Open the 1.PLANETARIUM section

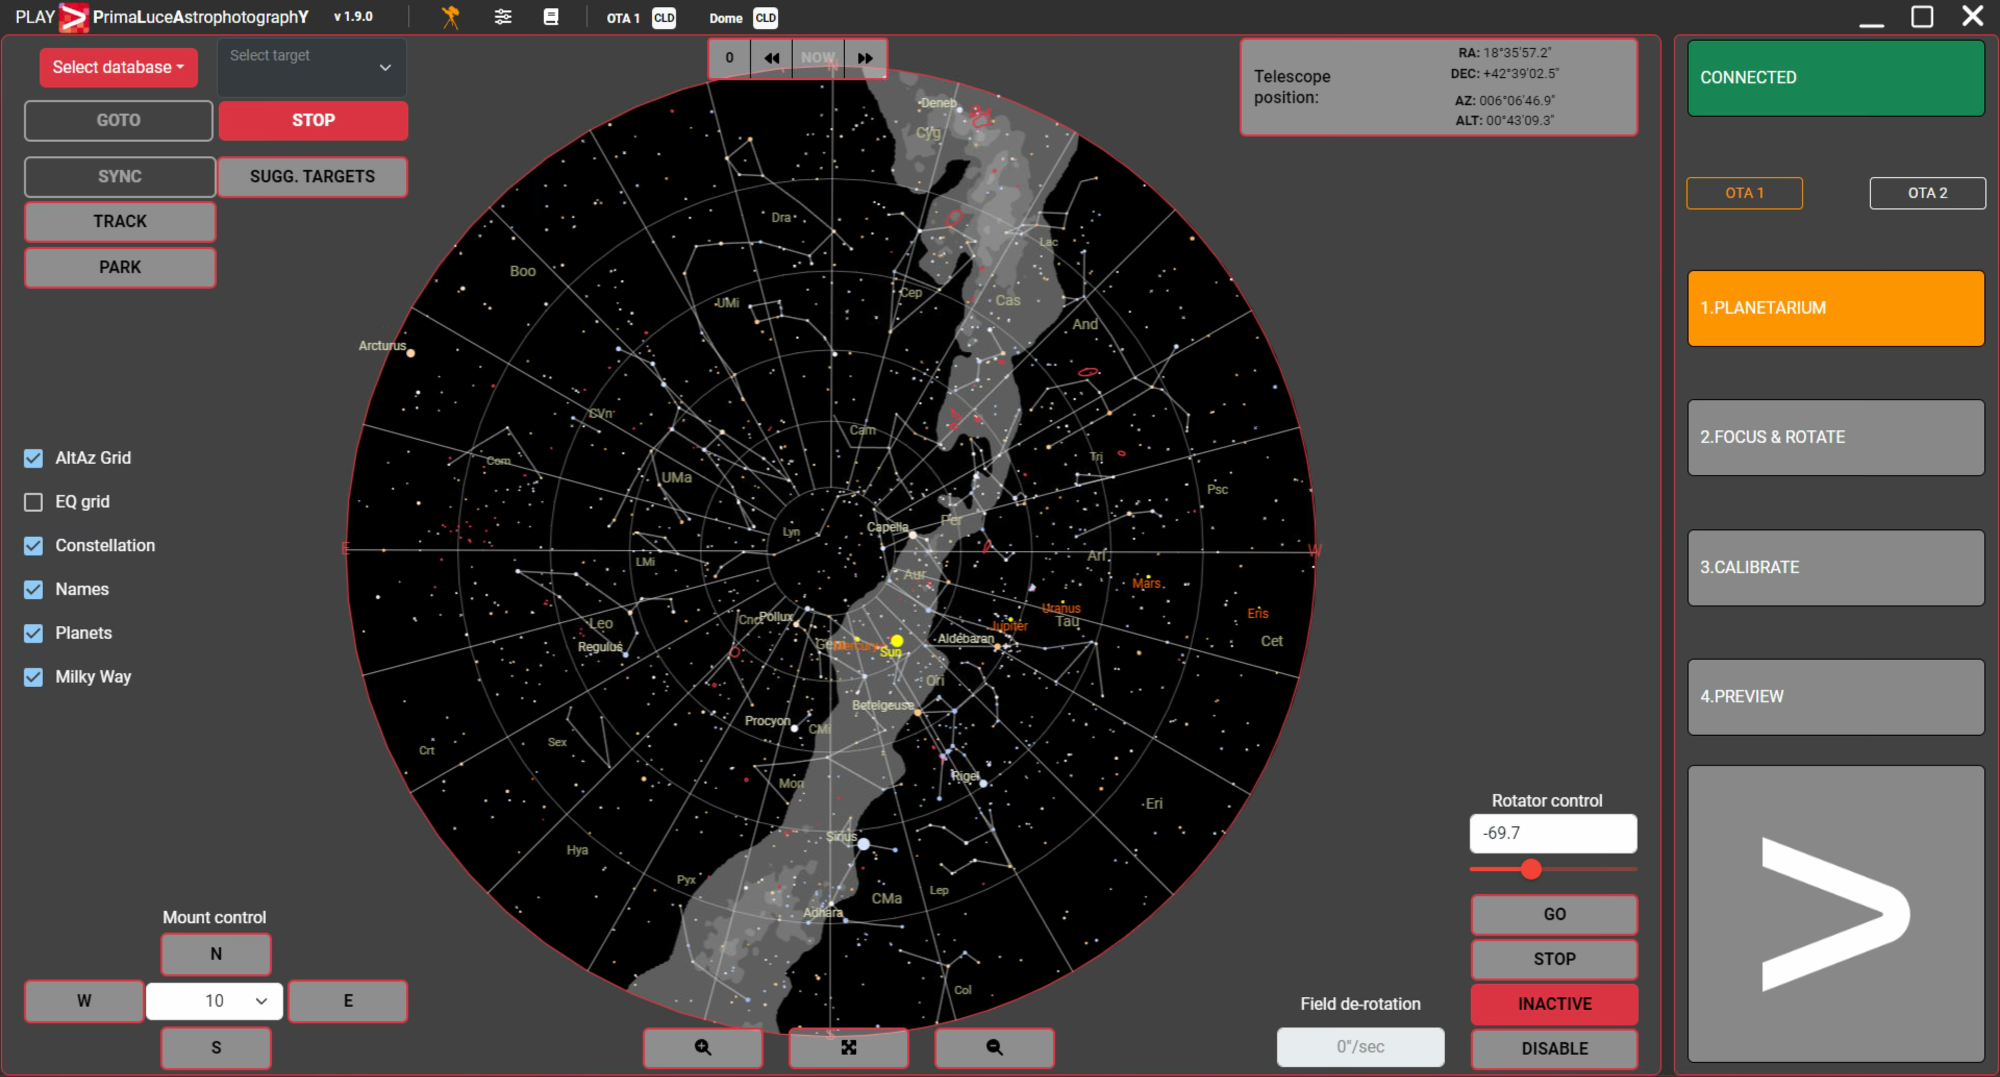click(x=1836, y=308)
